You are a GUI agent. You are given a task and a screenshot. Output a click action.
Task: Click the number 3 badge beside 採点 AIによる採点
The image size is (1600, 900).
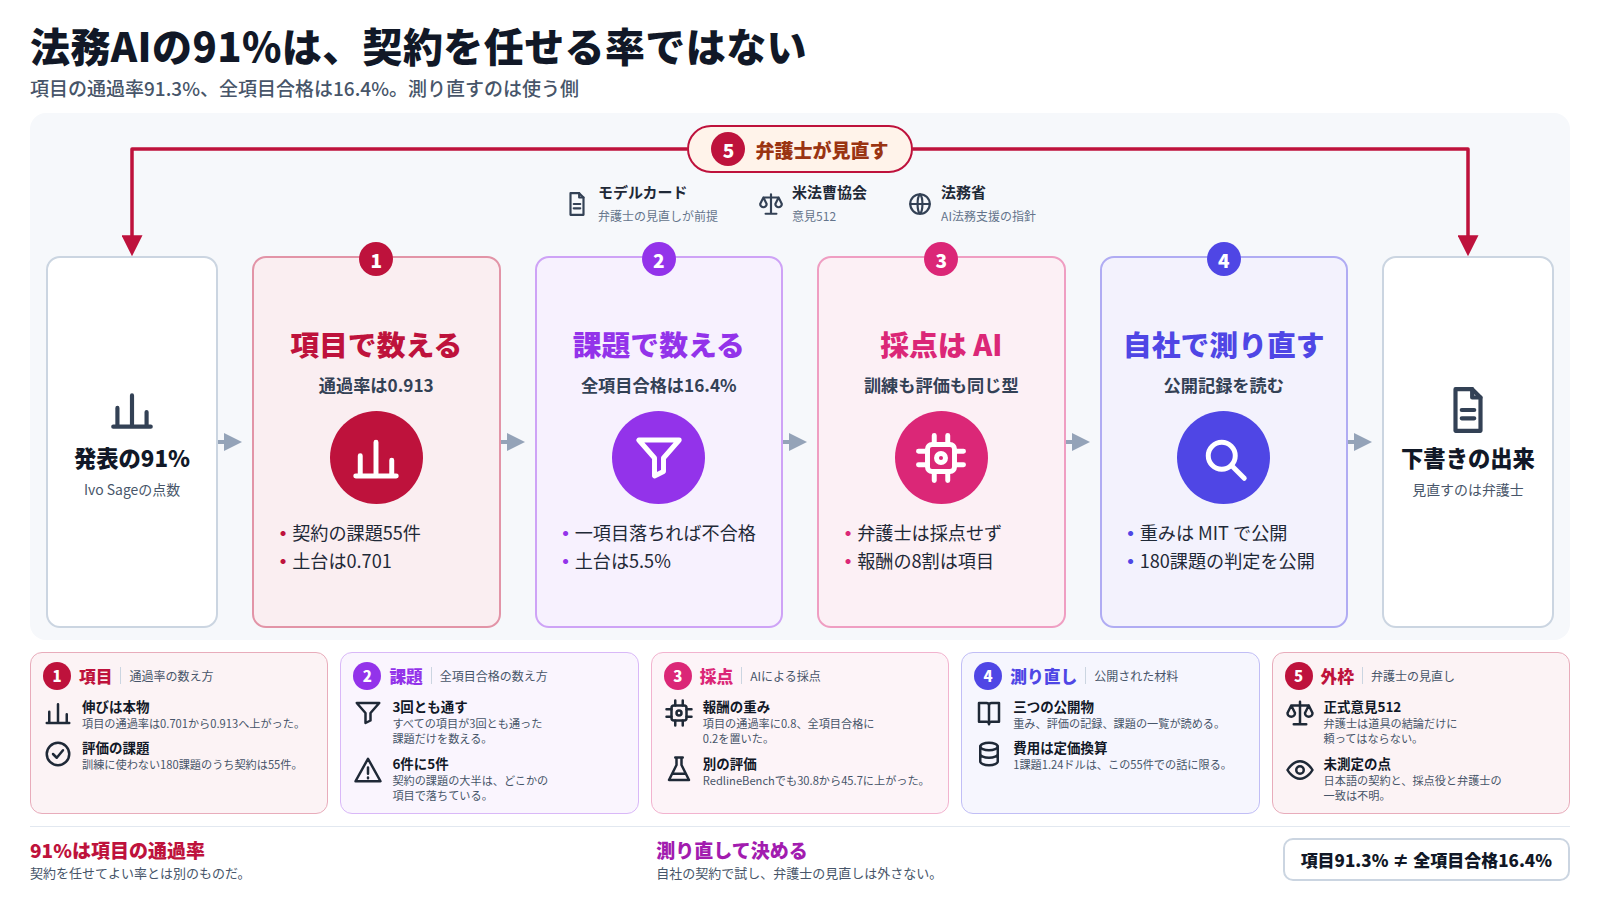(x=678, y=676)
